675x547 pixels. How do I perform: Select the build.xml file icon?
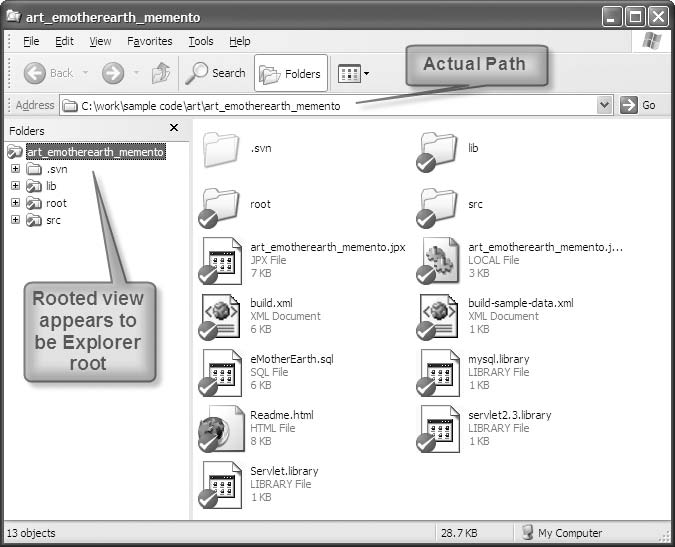[221, 316]
